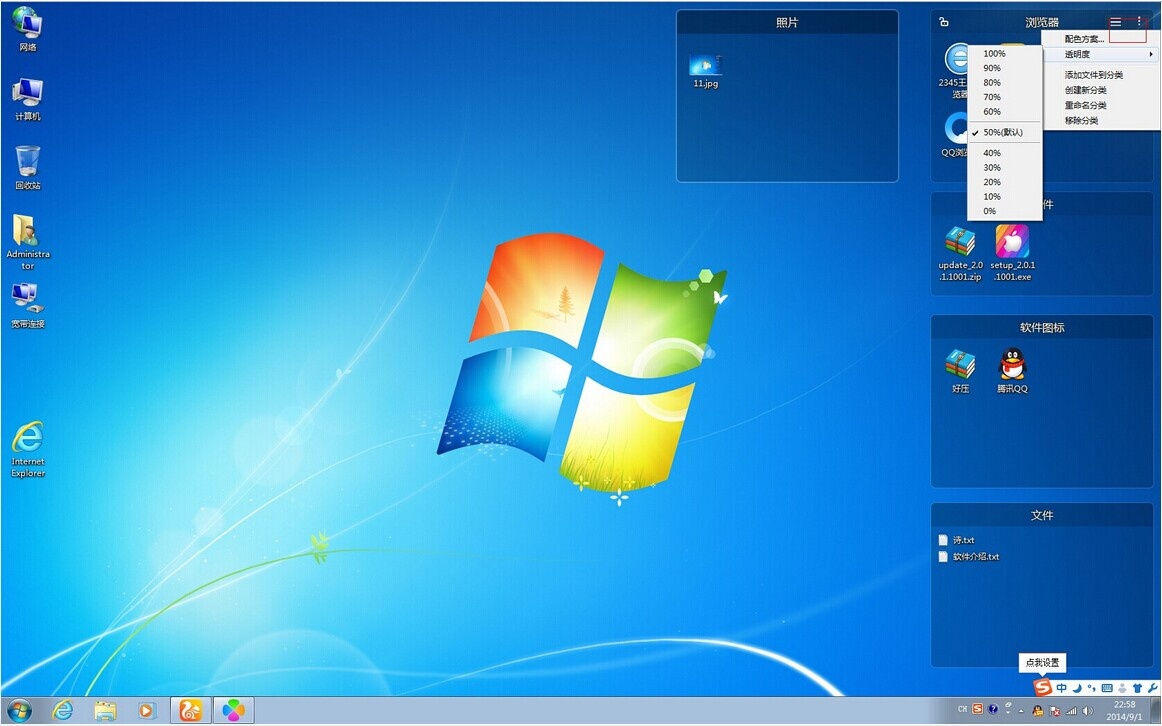The image size is (1162, 726).
Task: Open the Windows Start button
Action: 20,711
